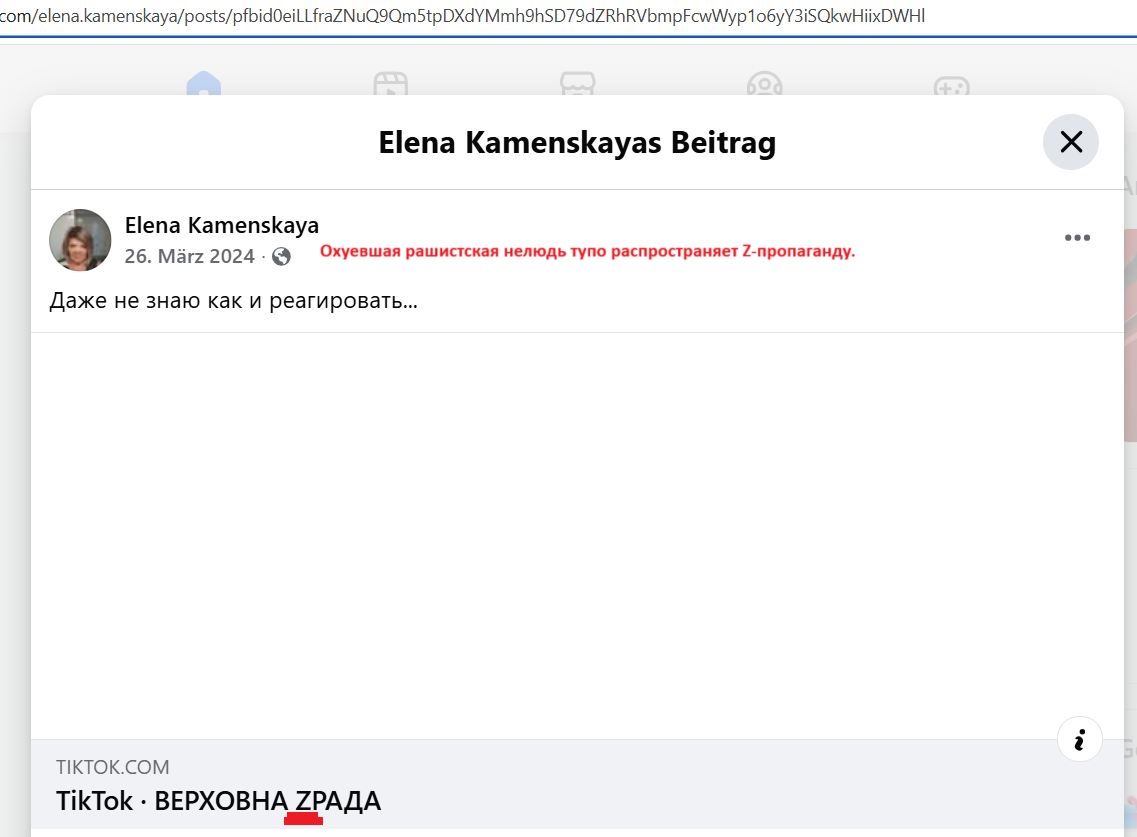The image size is (1137, 837).
Task: Open the post date 26. März 2024
Action: (x=189, y=256)
